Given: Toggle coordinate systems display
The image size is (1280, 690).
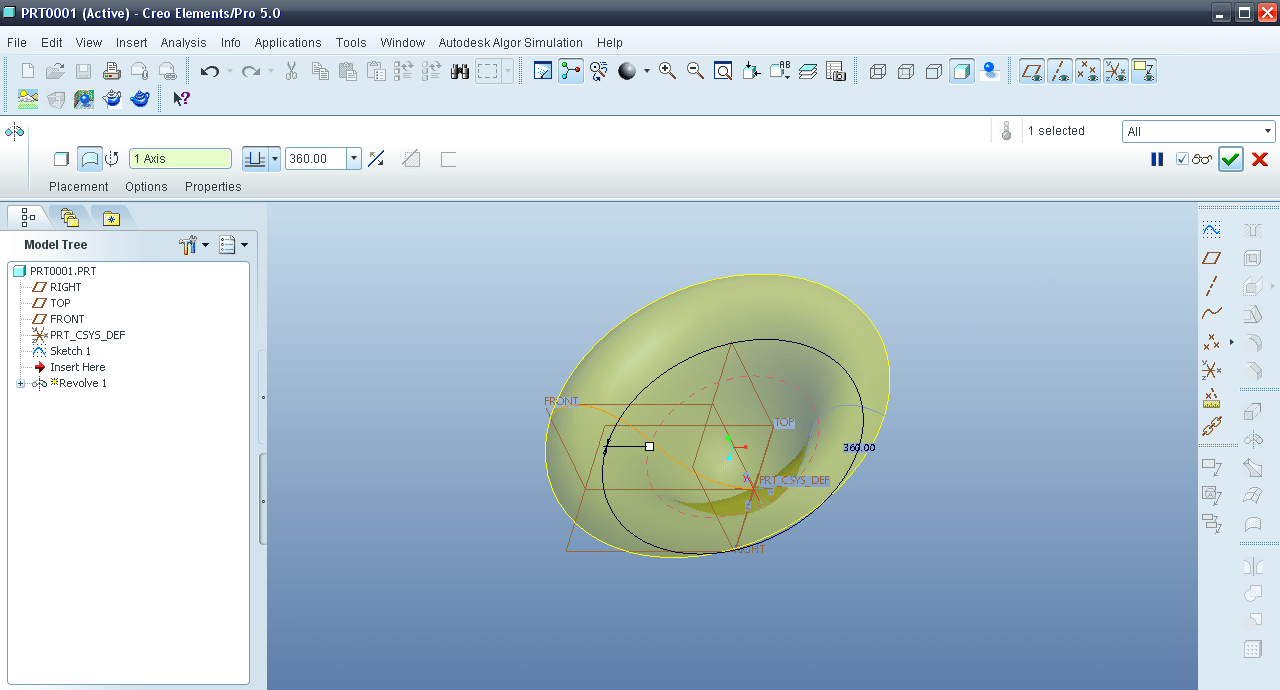Looking at the screenshot, I should [x=1116, y=71].
